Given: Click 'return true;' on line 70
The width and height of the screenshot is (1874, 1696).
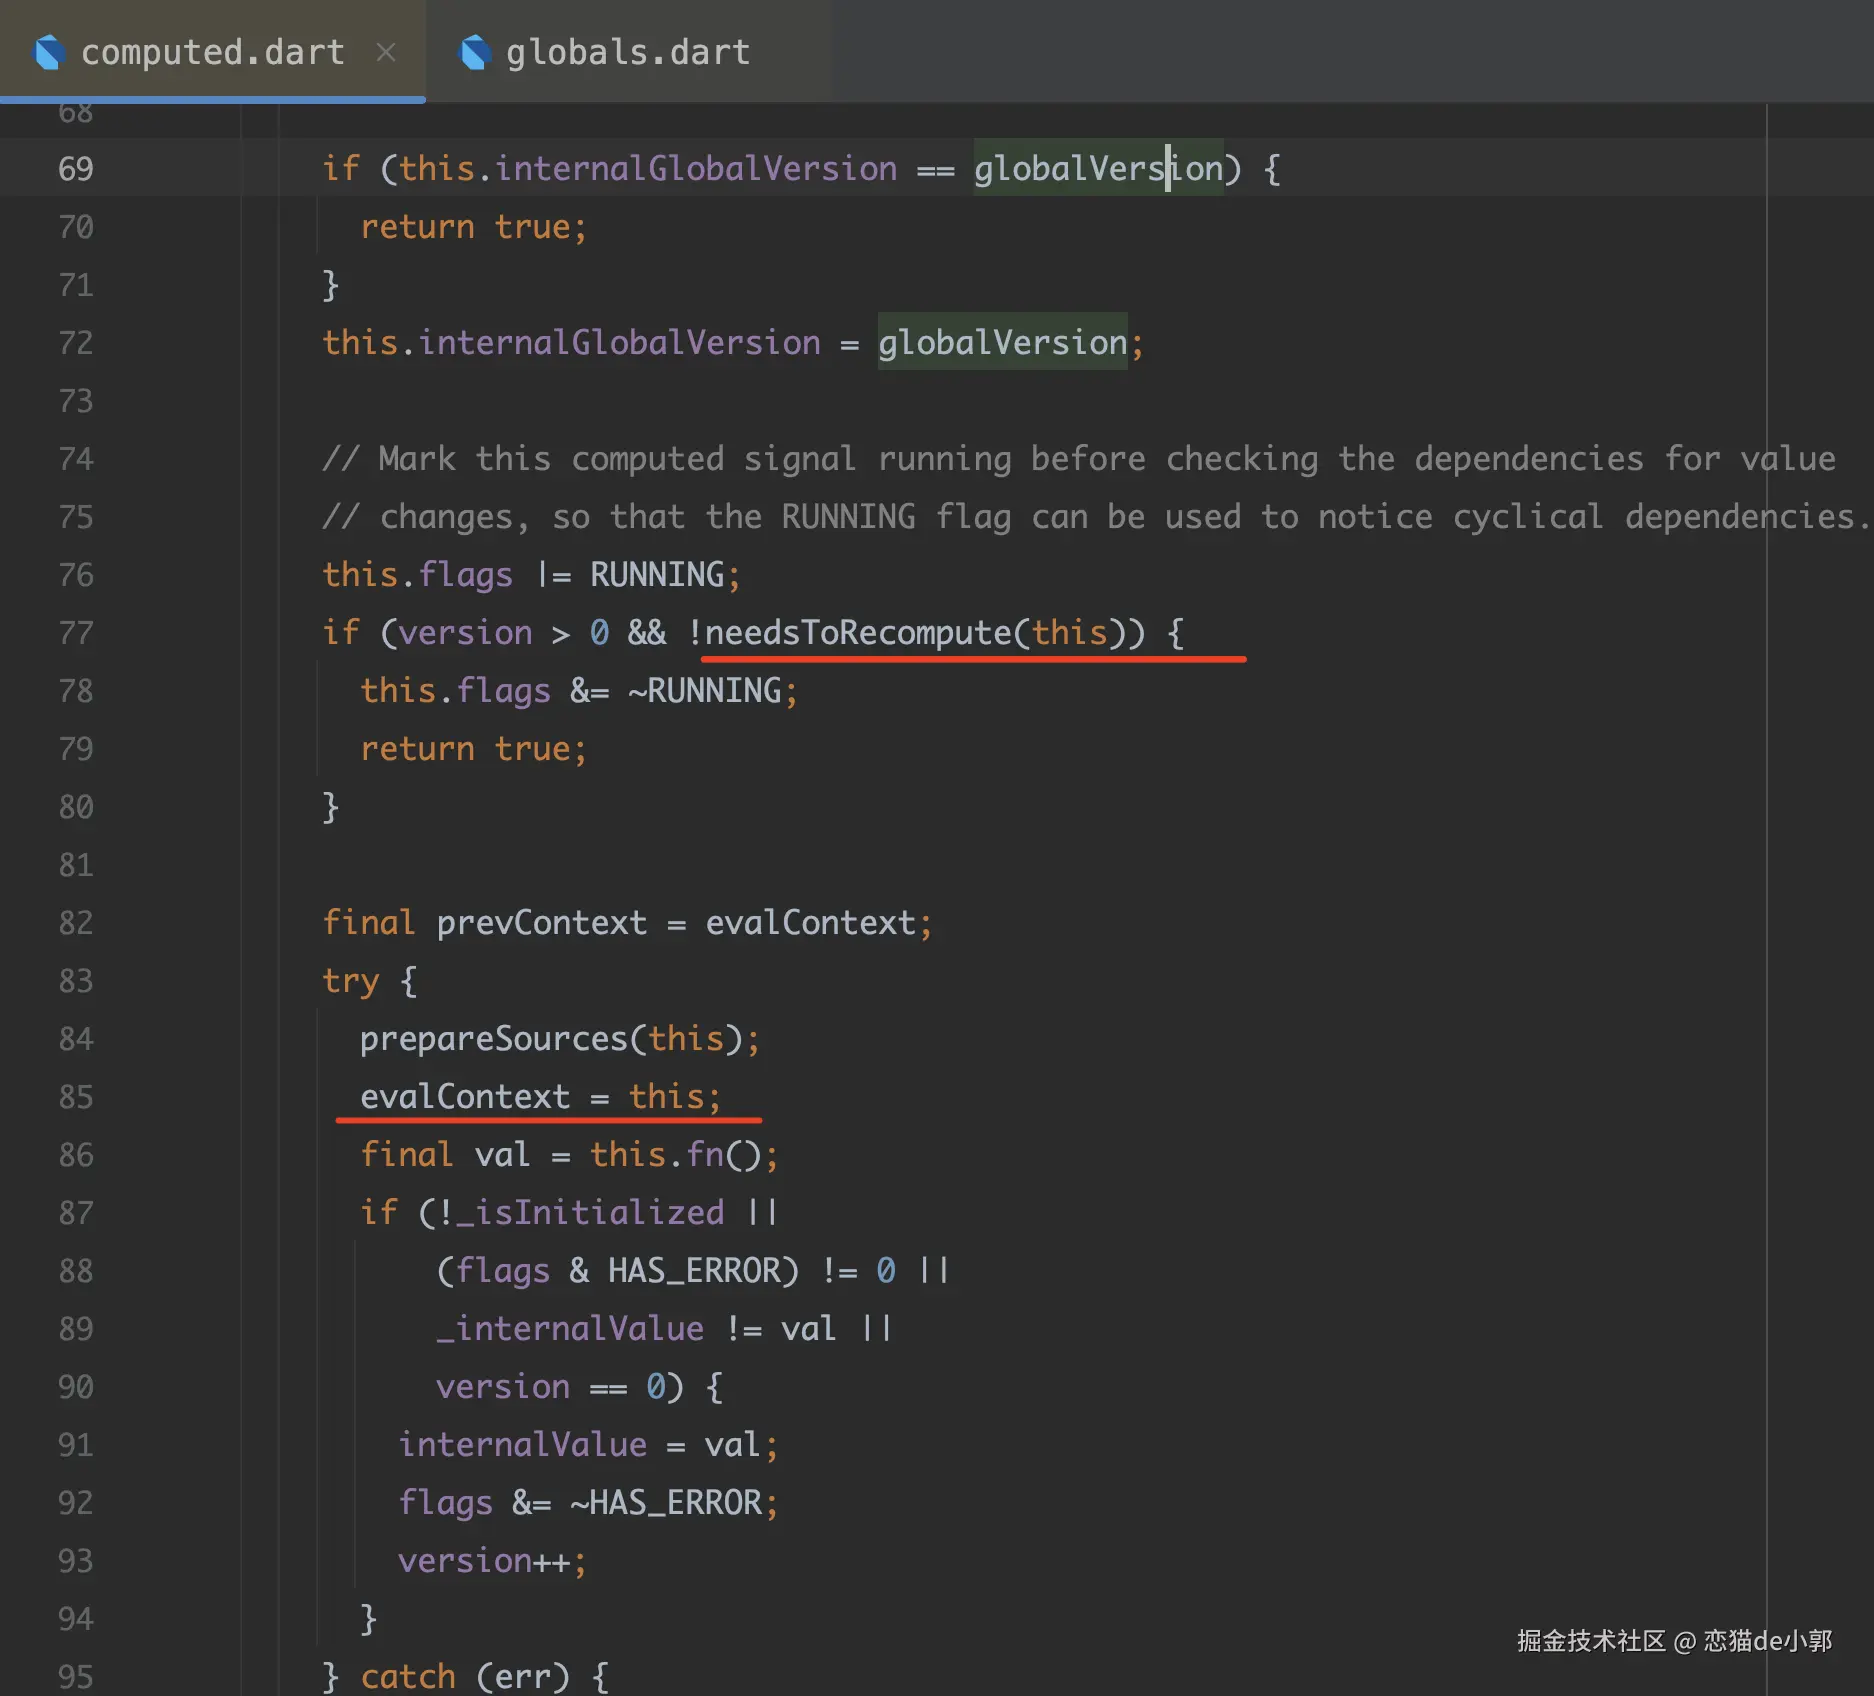Looking at the screenshot, I should (474, 227).
